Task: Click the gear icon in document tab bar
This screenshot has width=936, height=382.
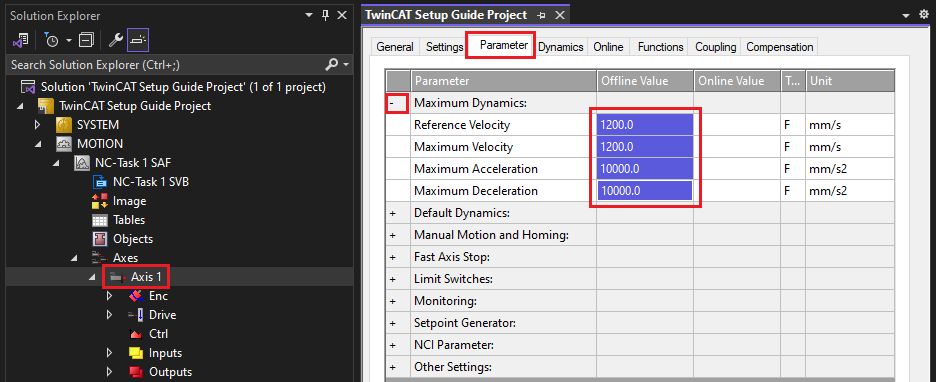Action: coord(923,16)
